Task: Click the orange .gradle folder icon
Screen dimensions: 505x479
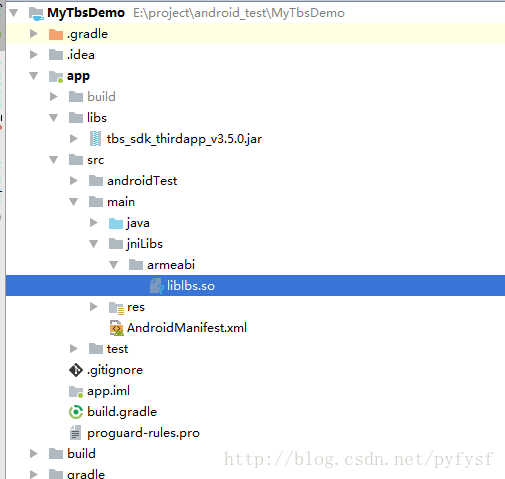Action: pyautogui.click(x=56, y=34)
